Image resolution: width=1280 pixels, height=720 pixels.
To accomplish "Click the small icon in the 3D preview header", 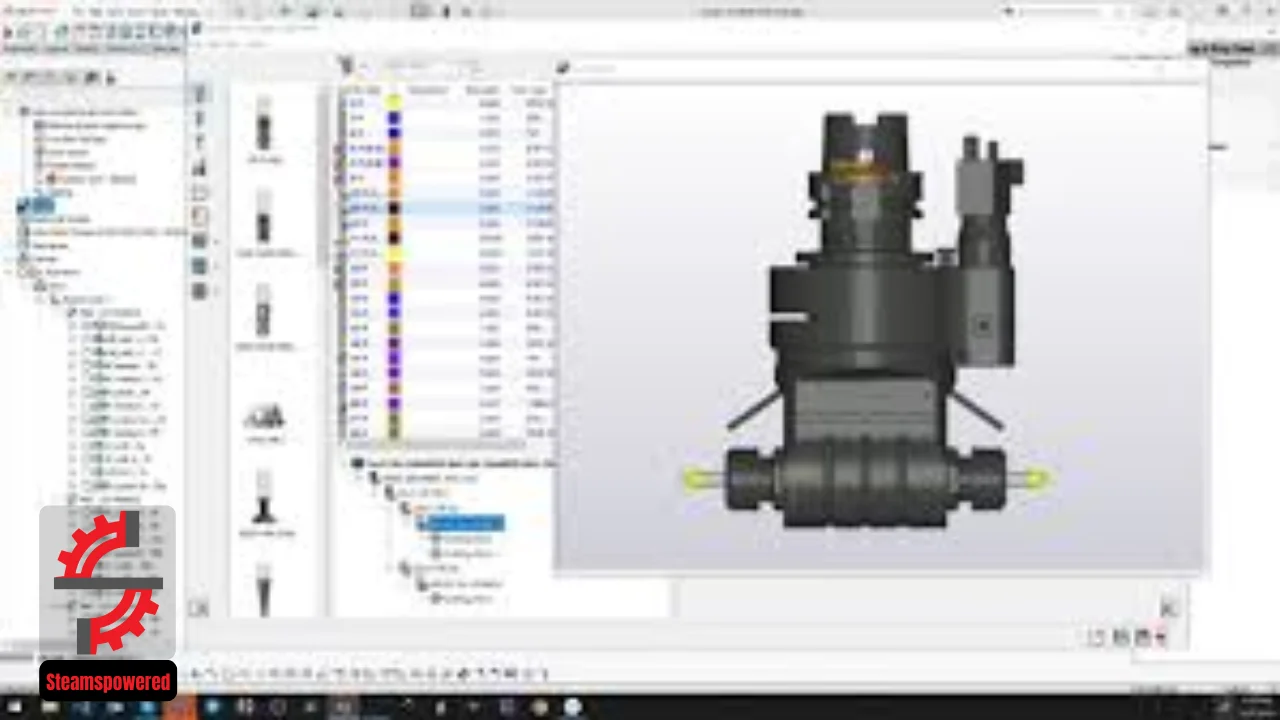I will 564,68.
